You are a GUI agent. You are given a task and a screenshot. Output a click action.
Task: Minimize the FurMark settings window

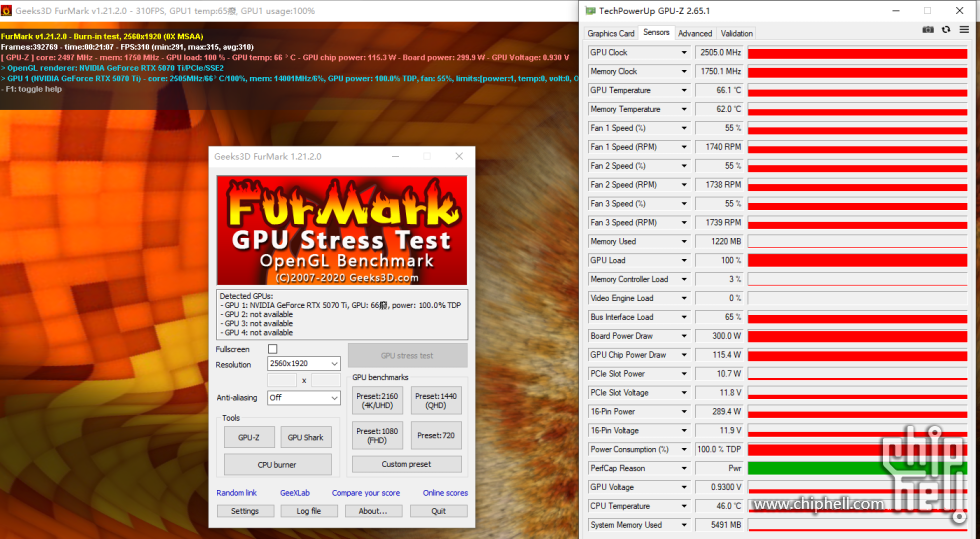(396, 156)
